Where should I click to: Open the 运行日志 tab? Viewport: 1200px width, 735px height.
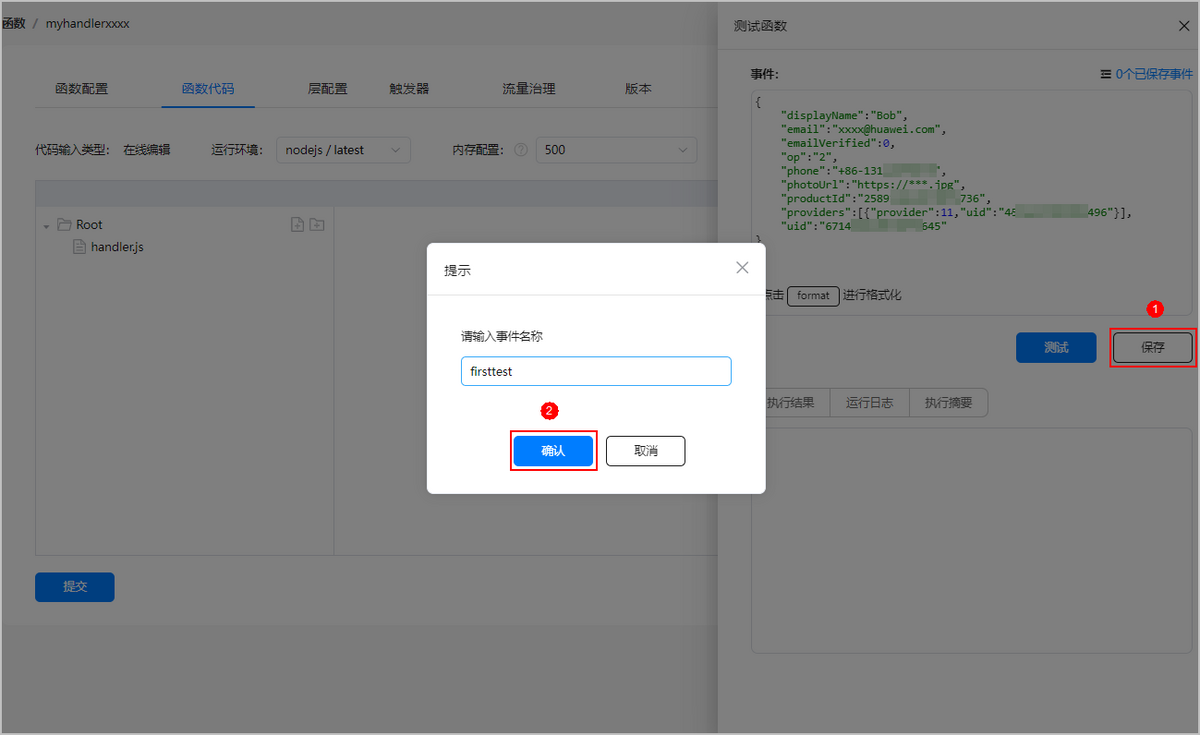[x=869, y=403]
